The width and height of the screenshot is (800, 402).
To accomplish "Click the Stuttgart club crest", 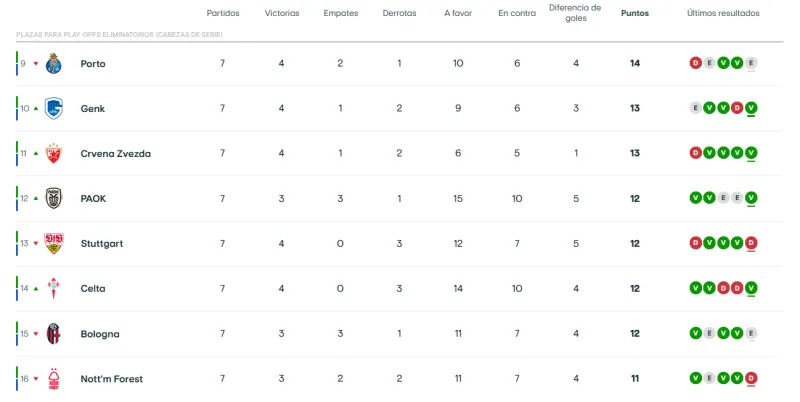I will click(54, 243).
